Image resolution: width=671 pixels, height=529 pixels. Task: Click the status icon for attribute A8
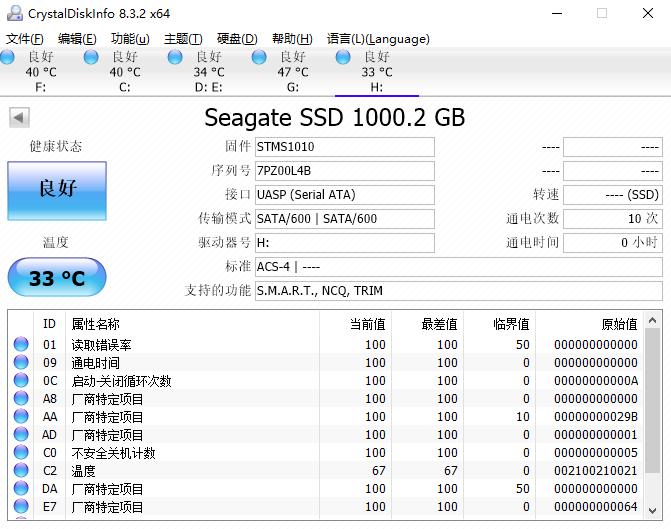[21, 398]
